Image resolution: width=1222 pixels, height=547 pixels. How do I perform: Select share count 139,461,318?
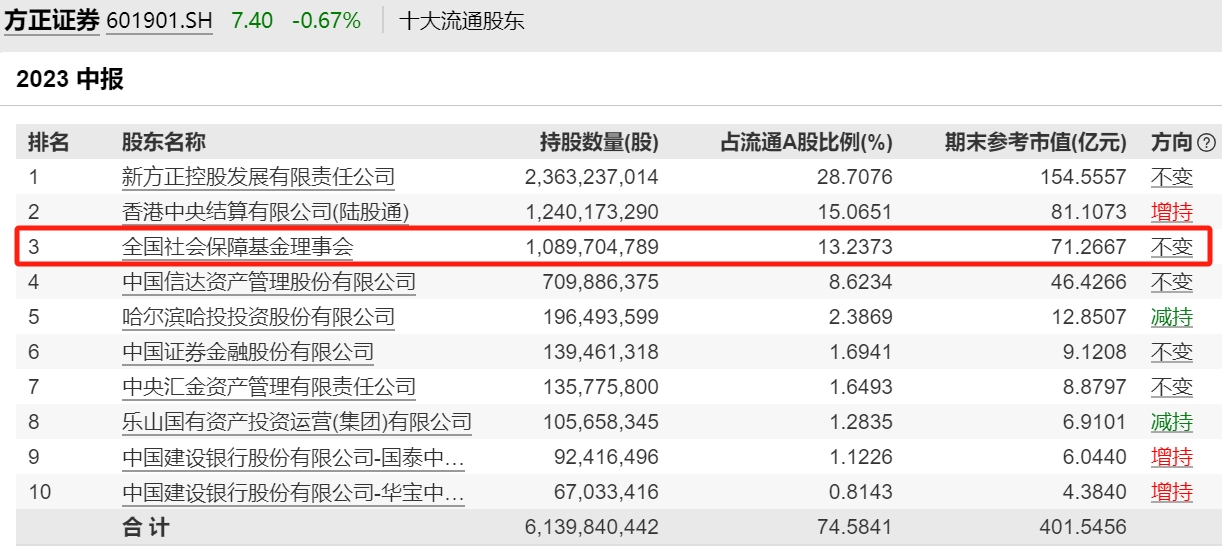tap(601, 353)
